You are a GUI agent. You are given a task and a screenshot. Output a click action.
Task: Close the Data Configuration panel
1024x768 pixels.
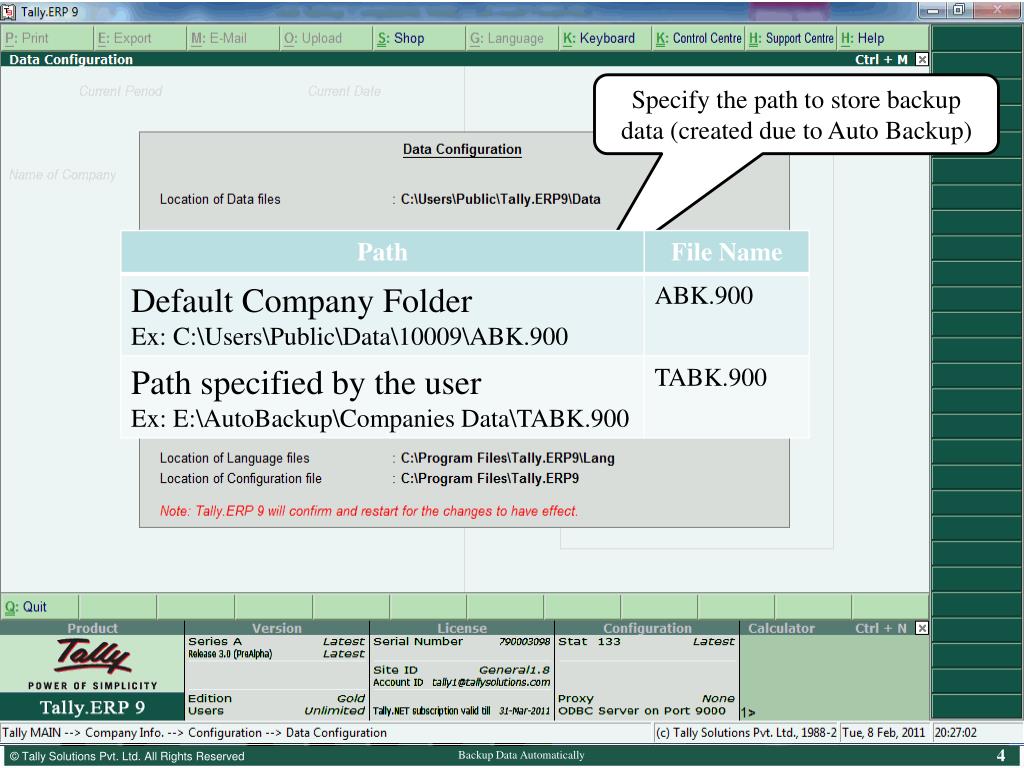[x=921, y=59]
